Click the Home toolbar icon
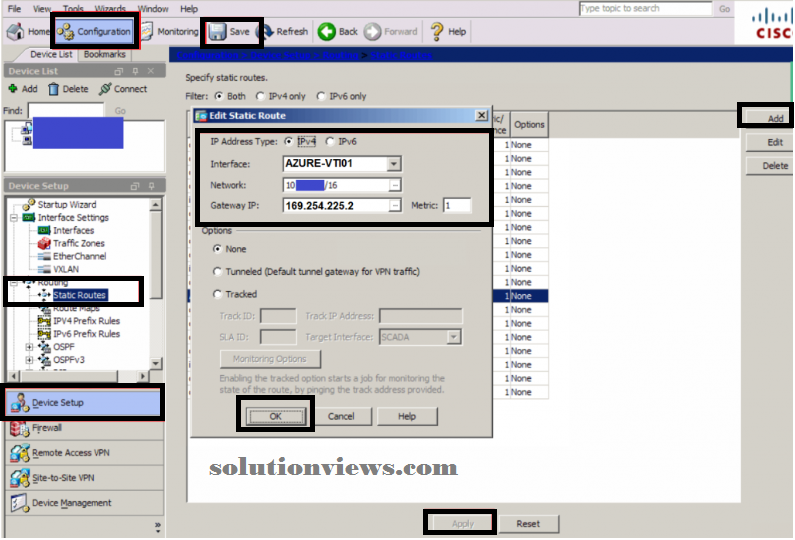 click(x=15, y=31)
